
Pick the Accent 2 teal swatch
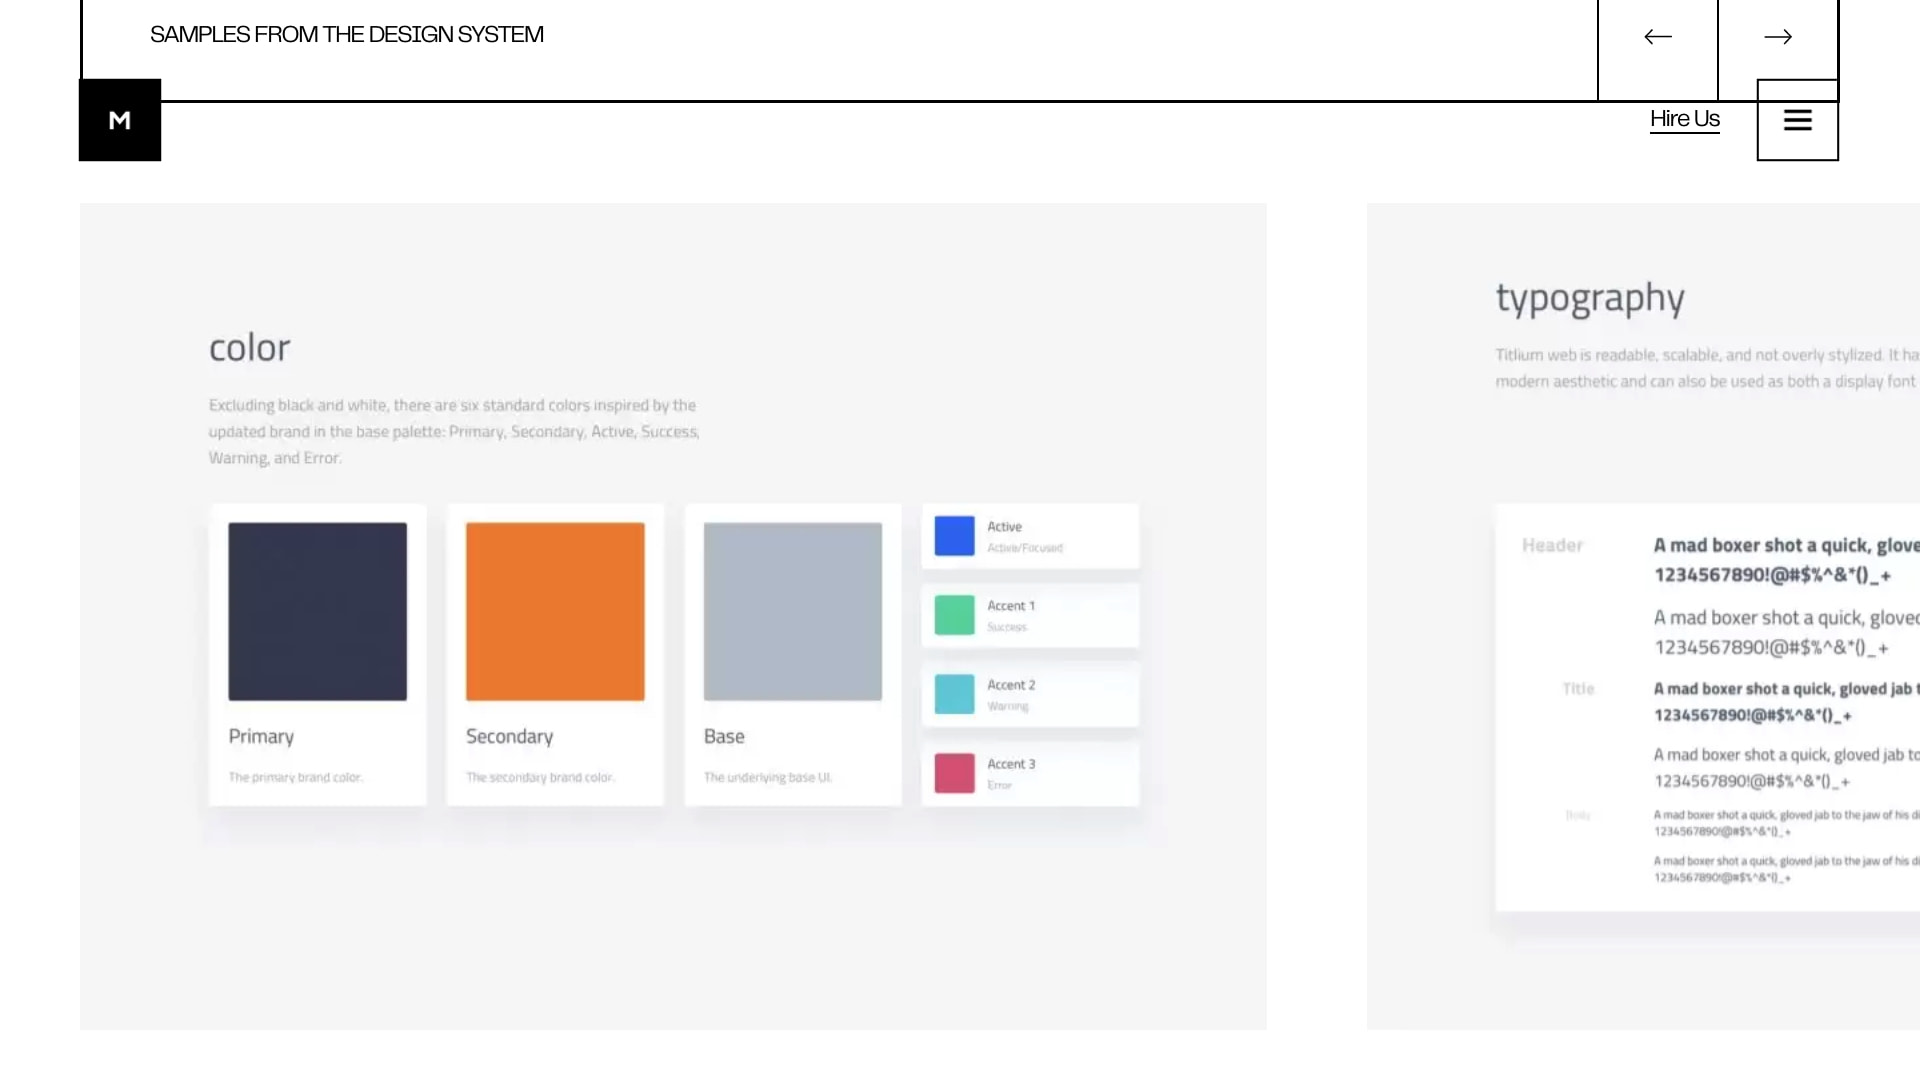click(x=954, y=694)
